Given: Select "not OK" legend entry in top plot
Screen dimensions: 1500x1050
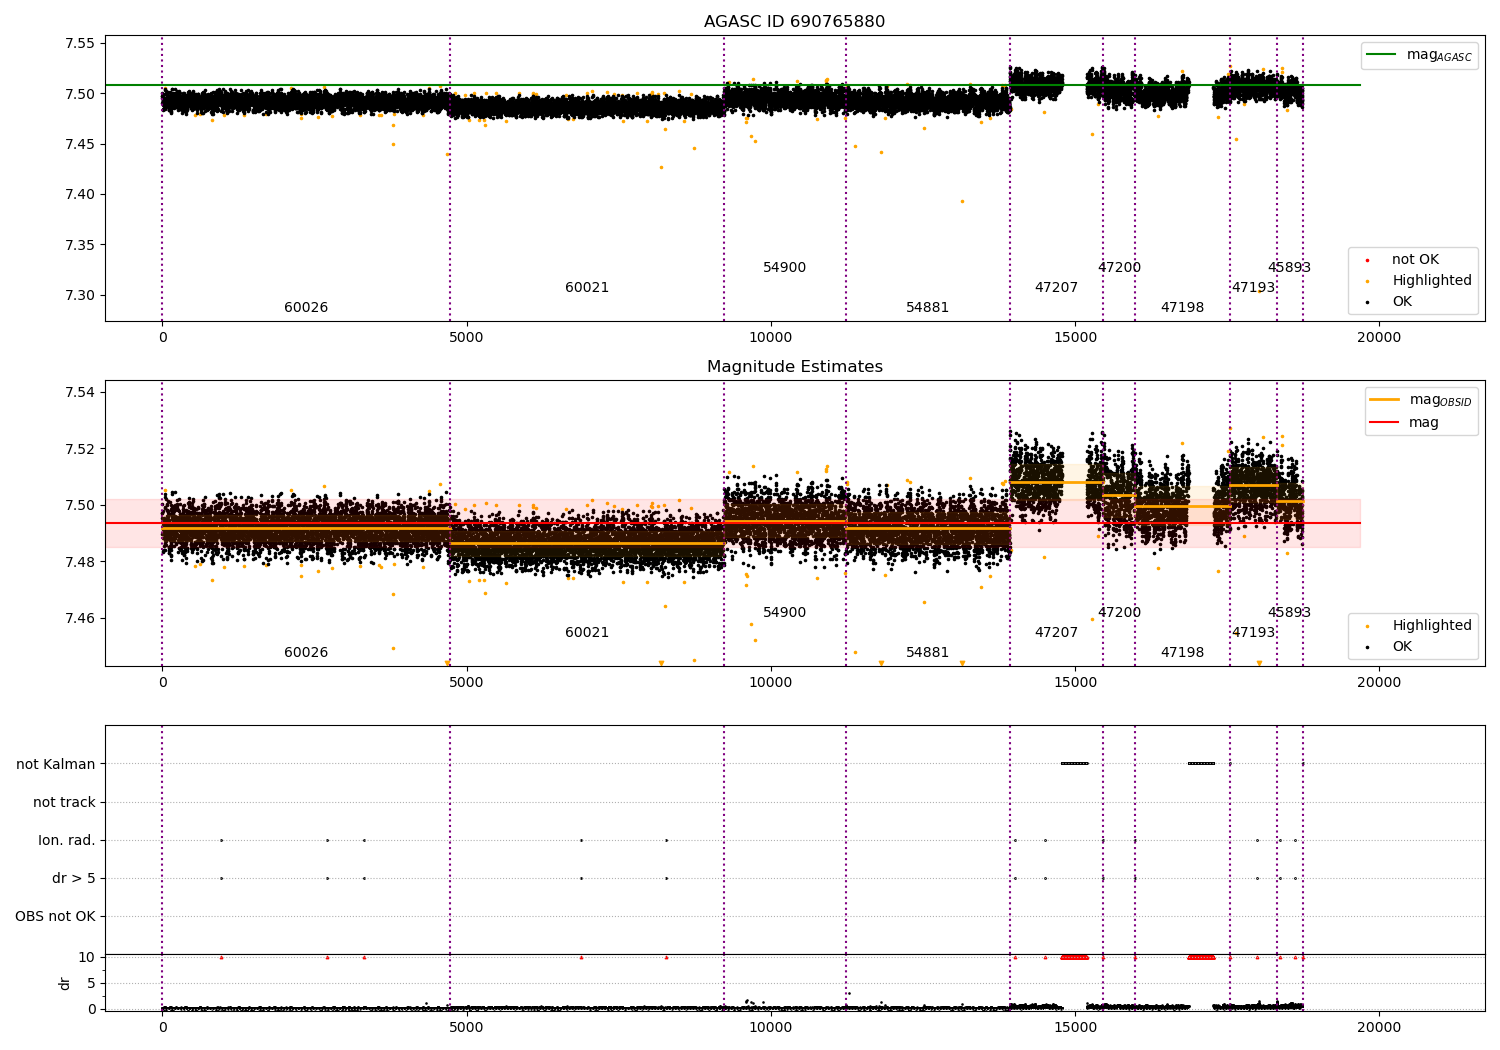Looking at the screenshot, I should 1415,260.
